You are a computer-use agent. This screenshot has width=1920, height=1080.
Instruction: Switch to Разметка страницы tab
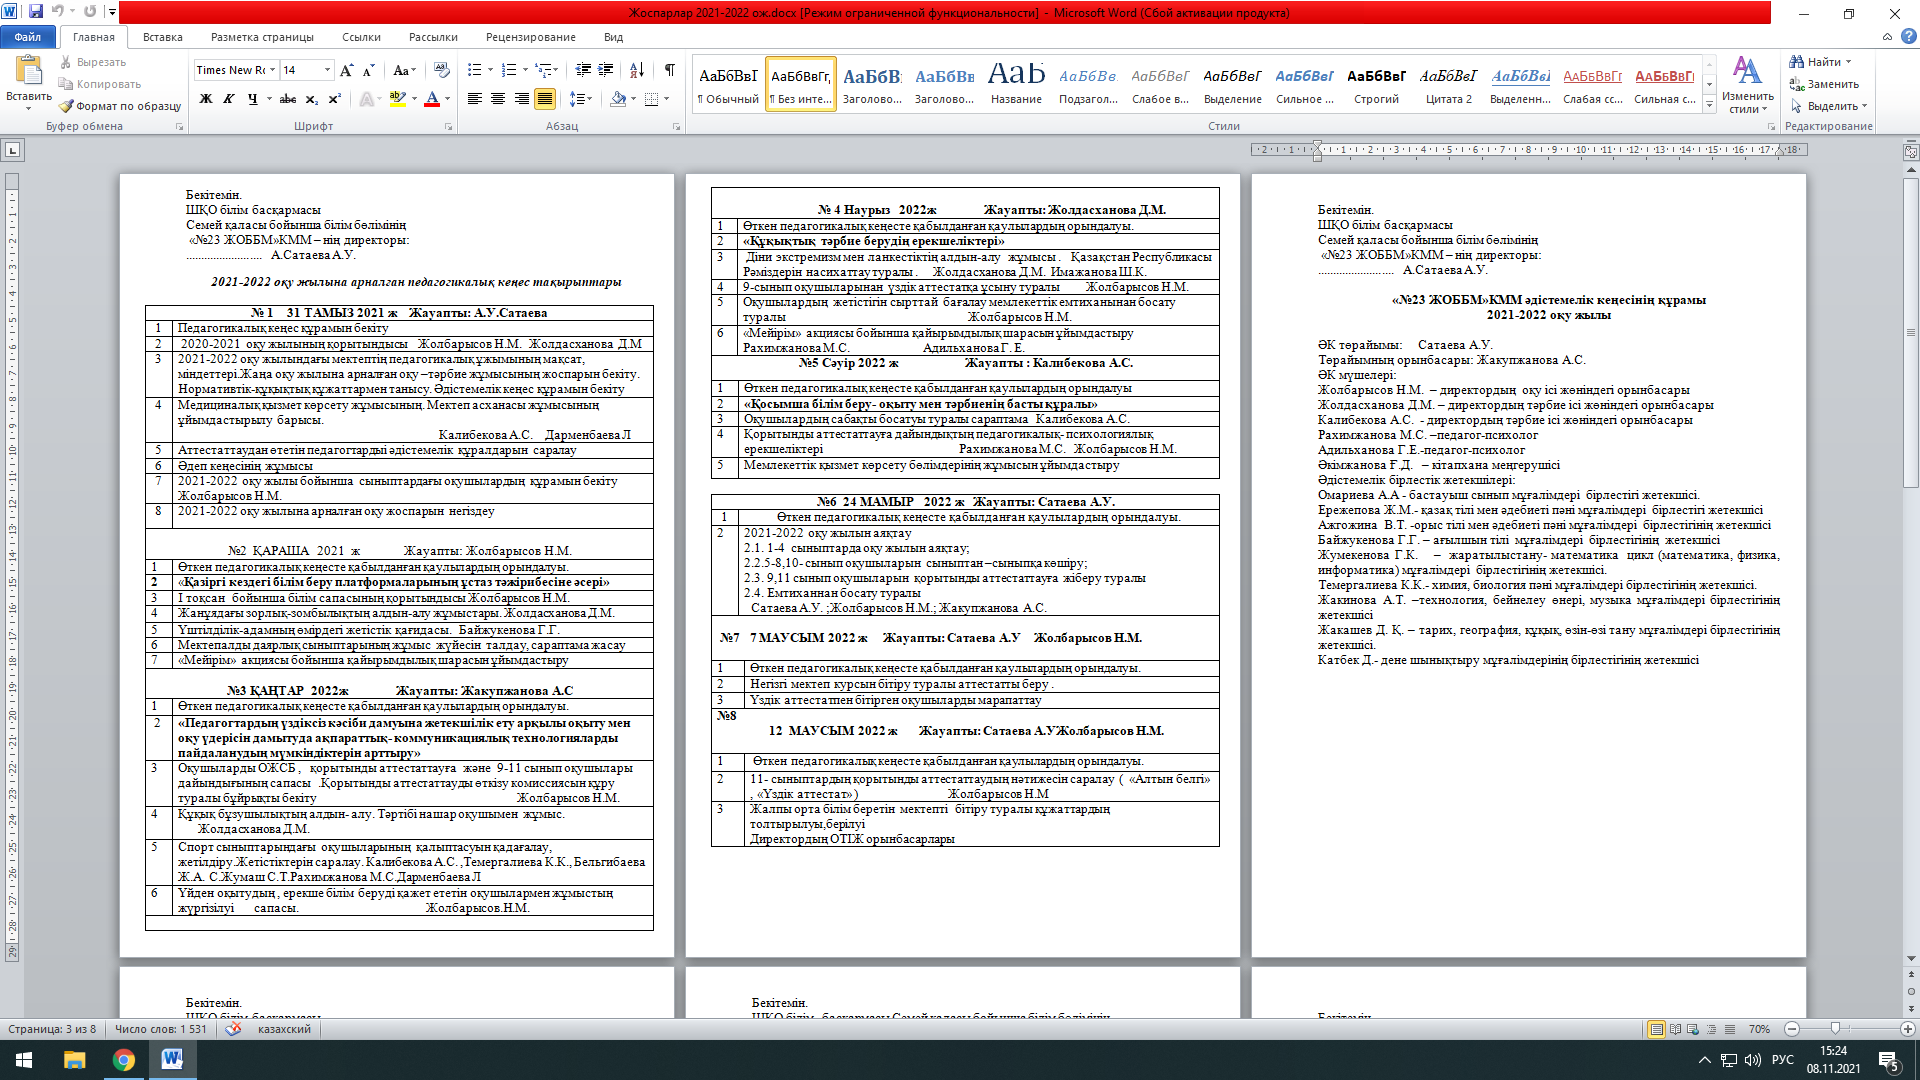(262, 37)
